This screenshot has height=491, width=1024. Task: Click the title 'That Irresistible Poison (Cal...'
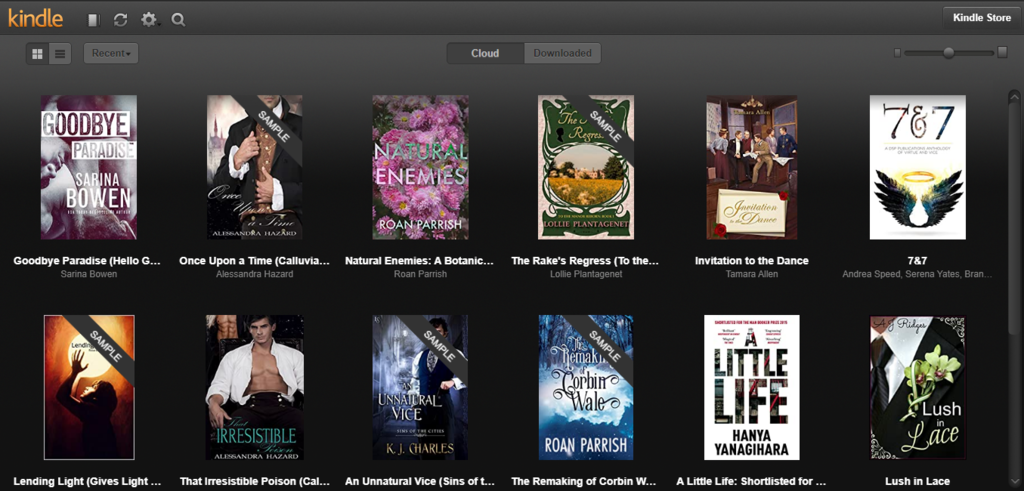[255, 482]
